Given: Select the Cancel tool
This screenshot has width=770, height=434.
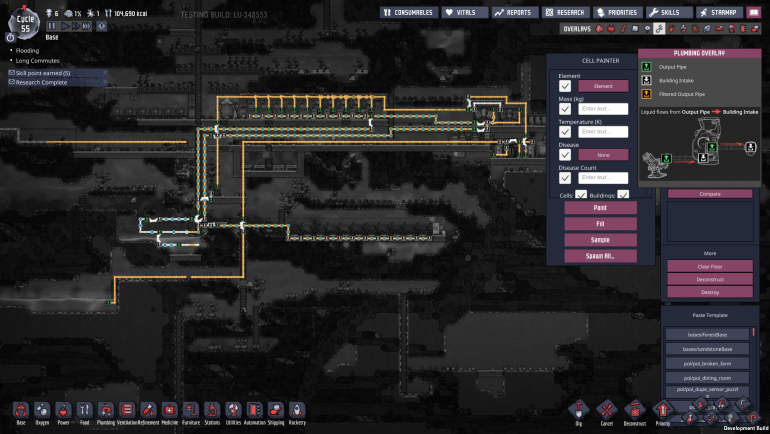Looking at the screenshot, I should [606, 410].
